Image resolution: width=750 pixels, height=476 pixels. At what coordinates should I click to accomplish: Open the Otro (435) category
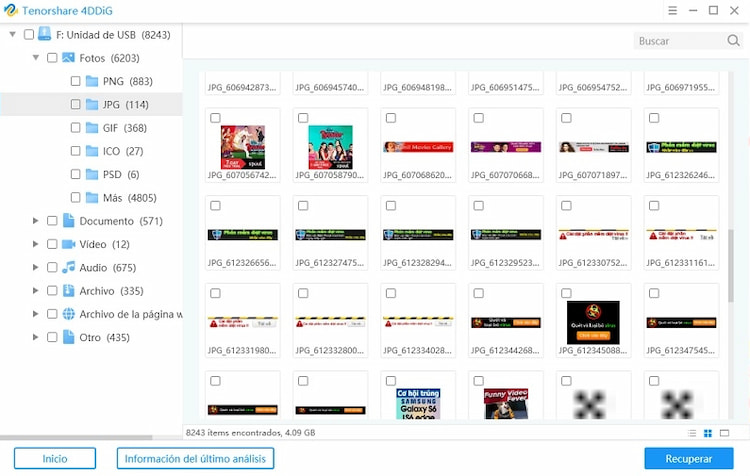pyautogui.click(x=104, y=337)
